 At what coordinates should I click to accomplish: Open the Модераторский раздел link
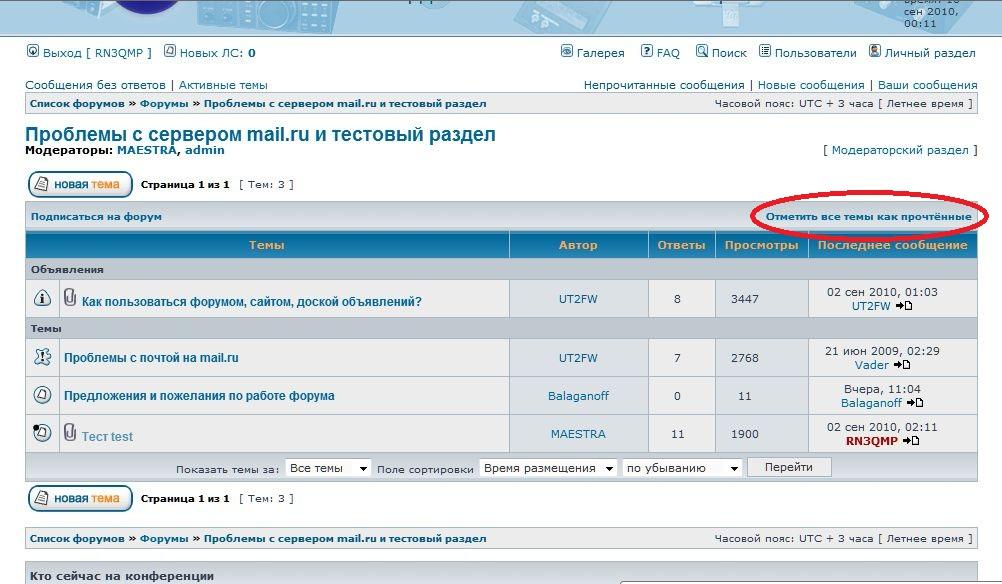click(x=900, y=150)
